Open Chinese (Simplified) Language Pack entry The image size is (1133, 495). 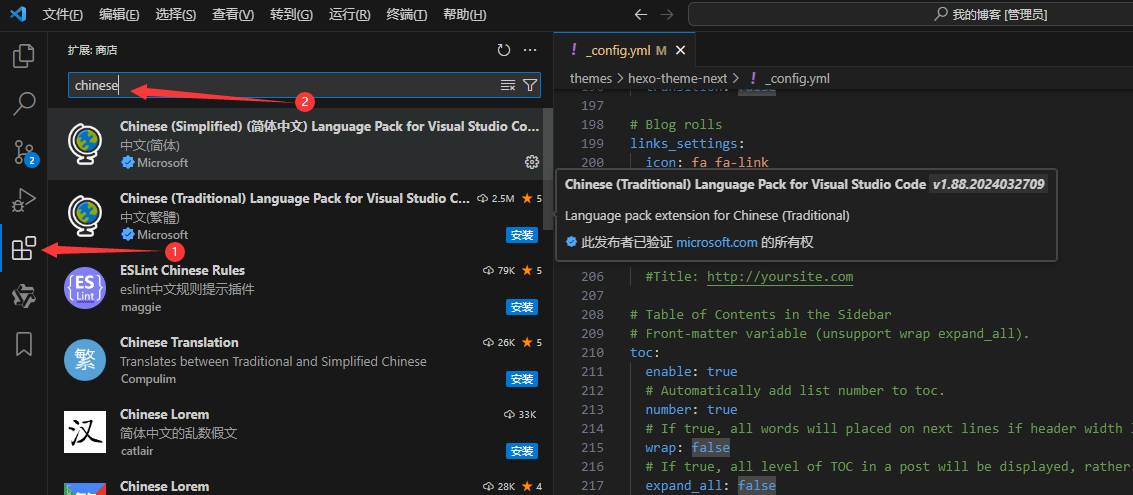tap(294, 144)
